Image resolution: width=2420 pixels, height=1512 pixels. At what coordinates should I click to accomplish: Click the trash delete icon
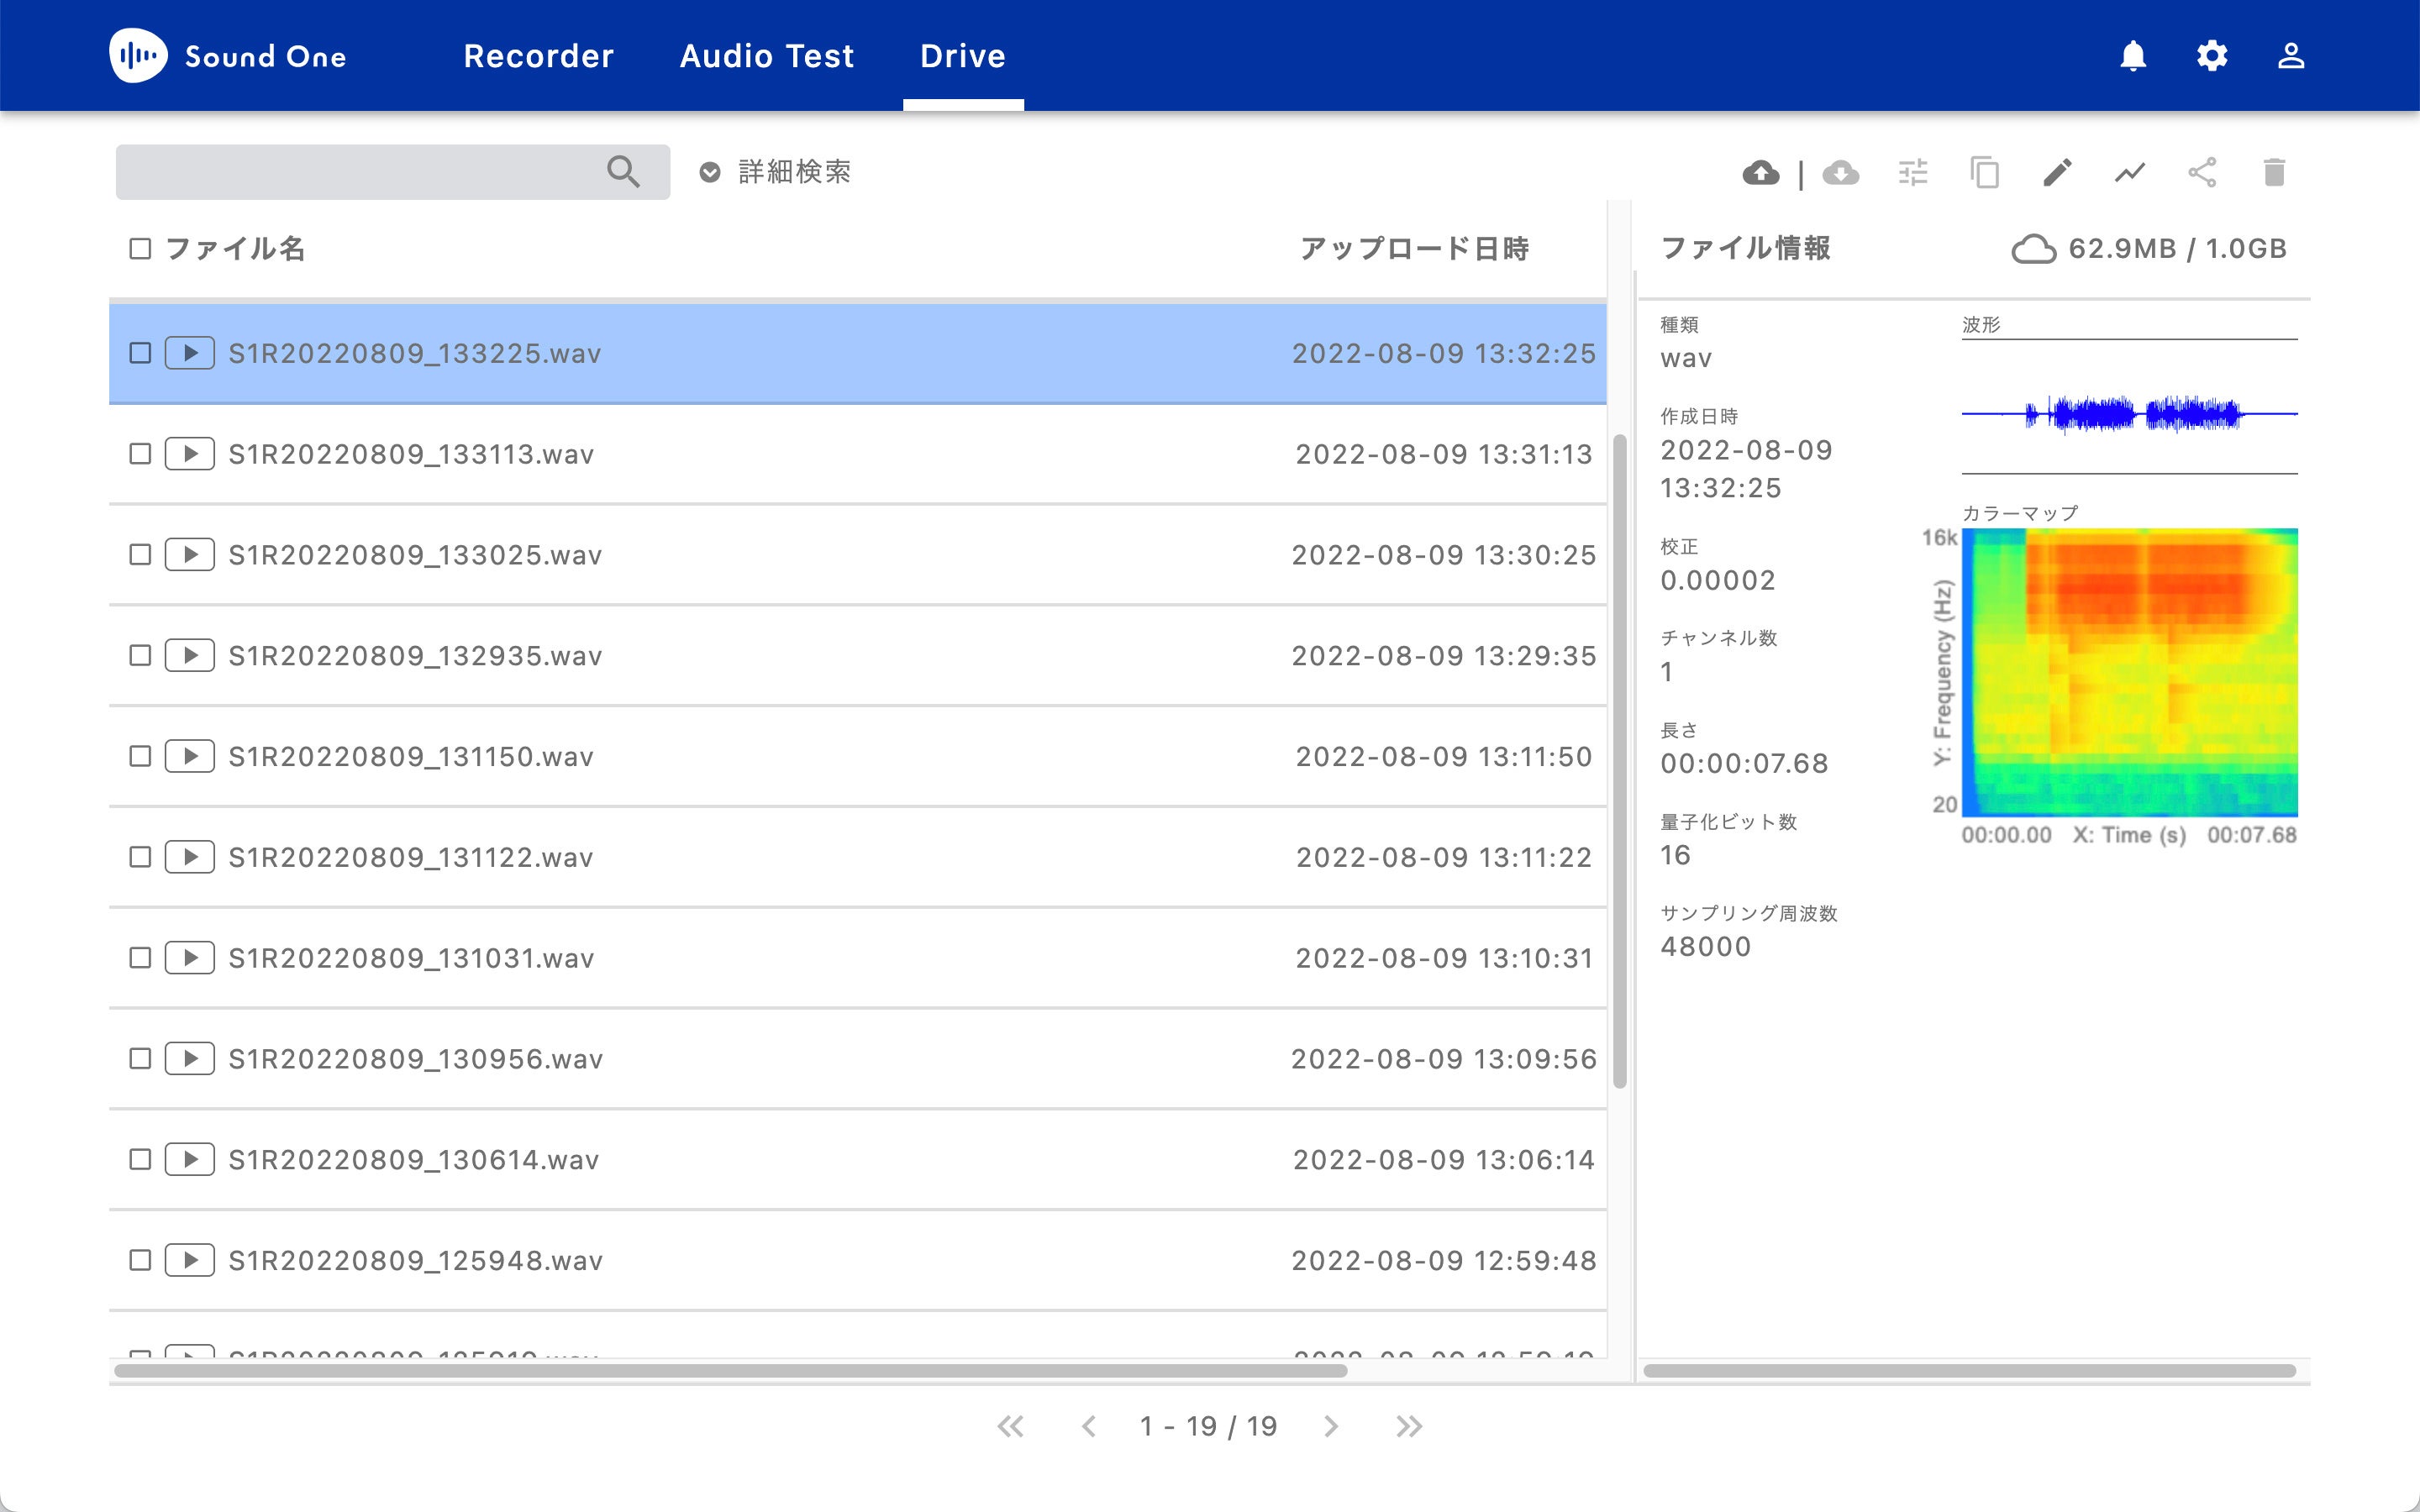click(2274, 173)
